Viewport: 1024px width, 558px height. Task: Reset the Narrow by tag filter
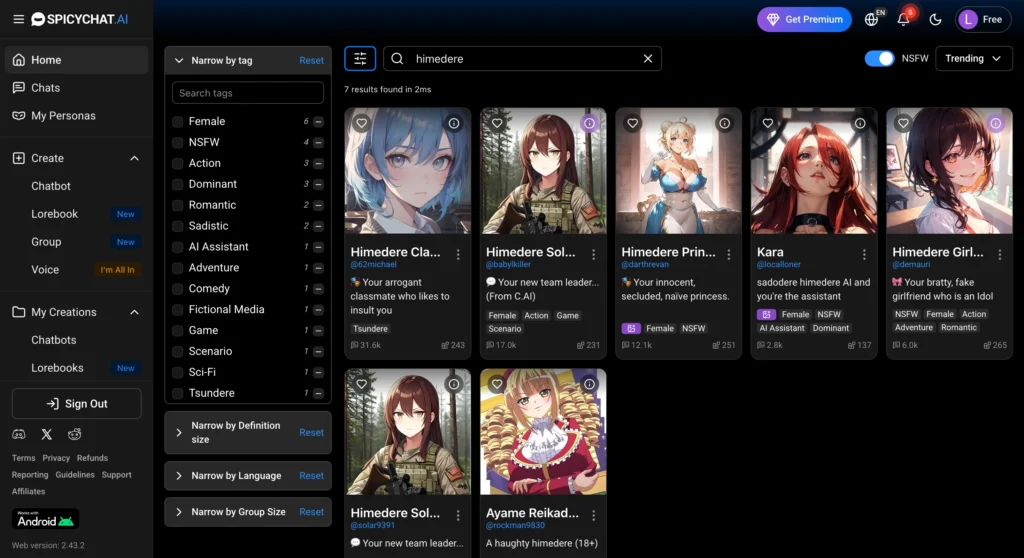[x=312, y=60]
